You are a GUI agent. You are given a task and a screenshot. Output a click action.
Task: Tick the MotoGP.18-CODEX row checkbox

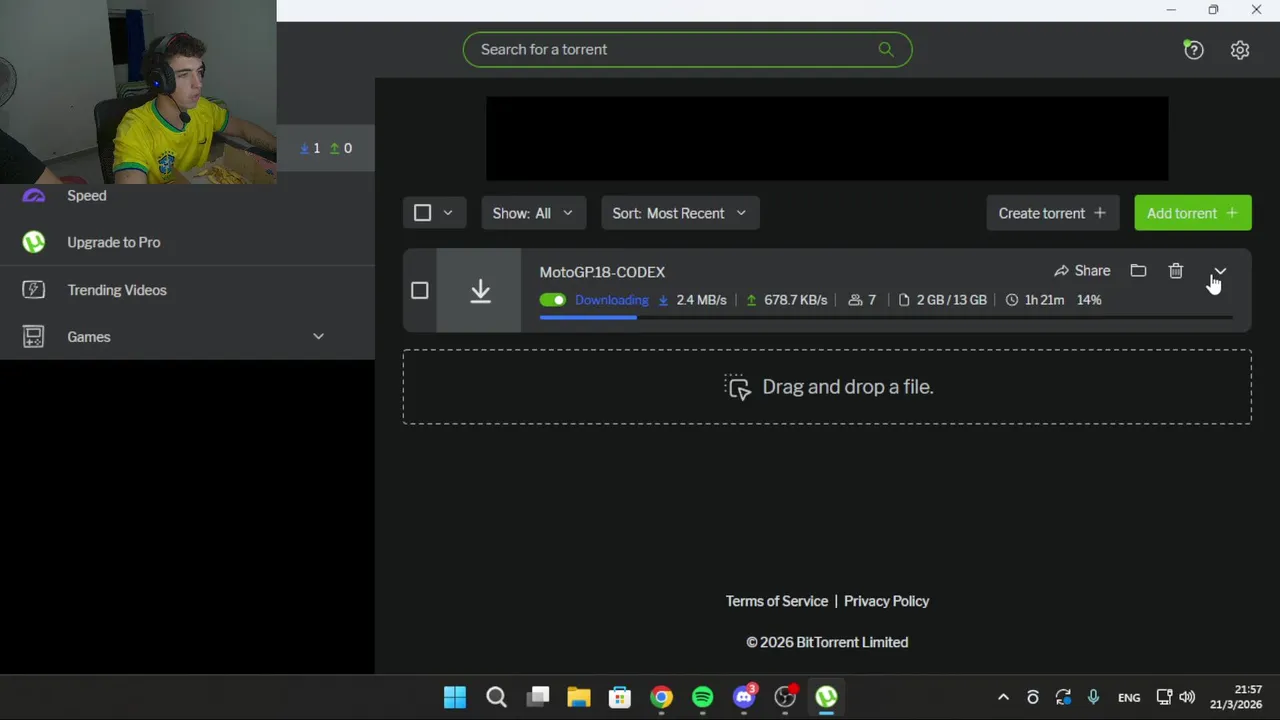click(x=420, y=290)
